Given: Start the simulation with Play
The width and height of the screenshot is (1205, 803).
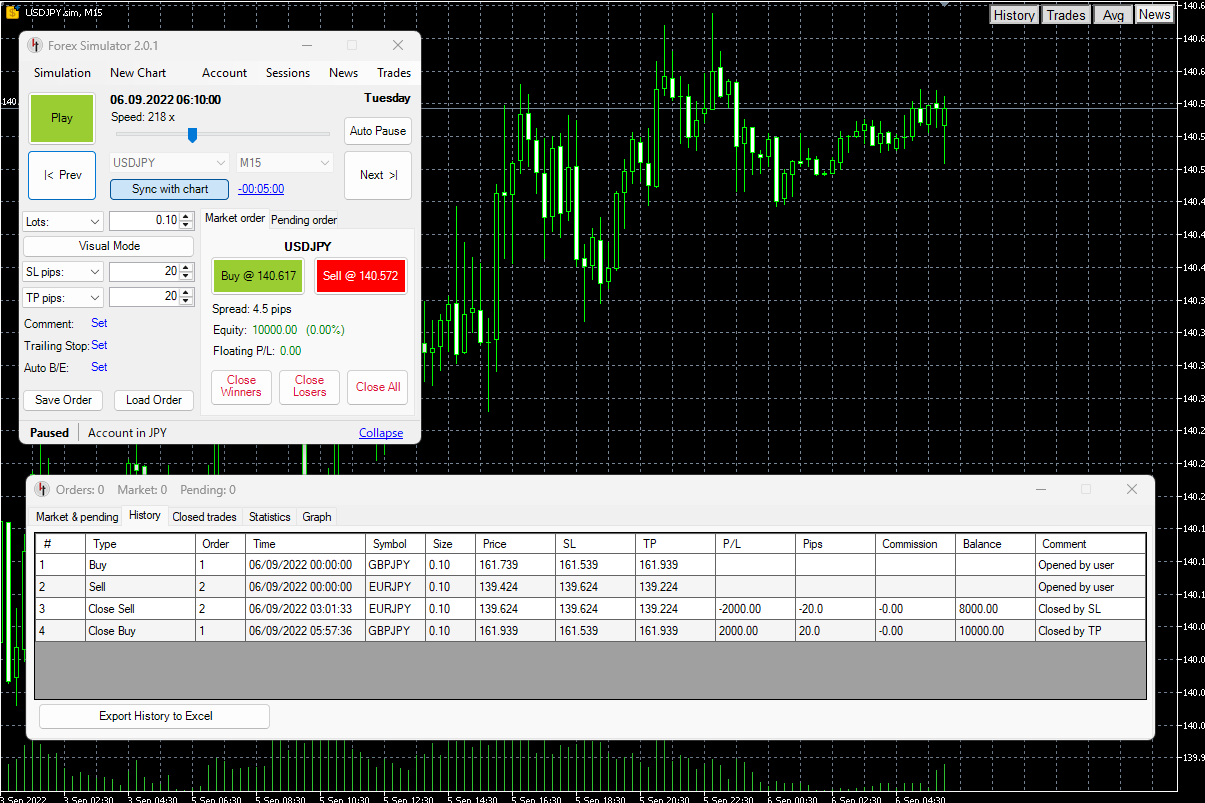Looking at the screenshot, I should coord(62,118).
